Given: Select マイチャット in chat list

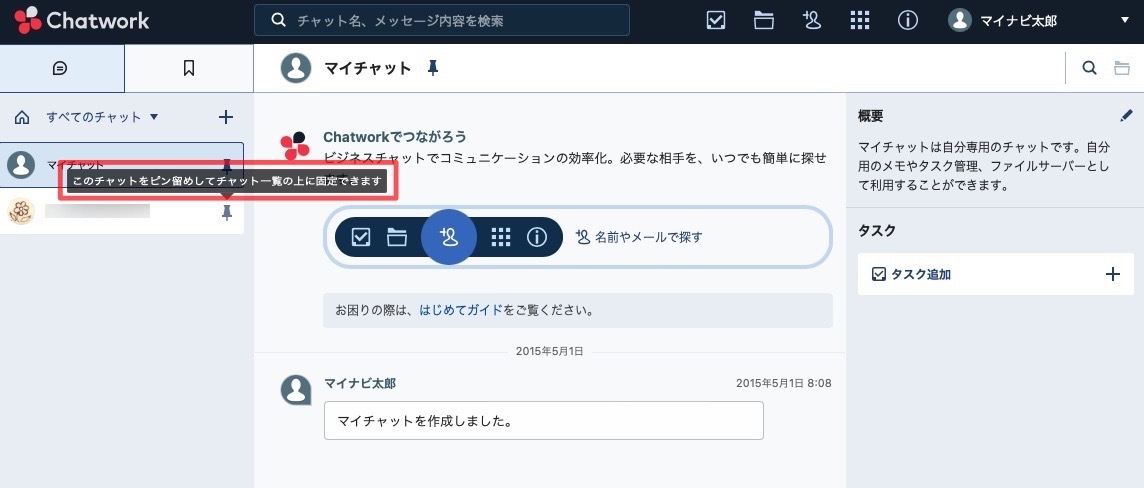Looking at the screenshot, I should 122,165.
